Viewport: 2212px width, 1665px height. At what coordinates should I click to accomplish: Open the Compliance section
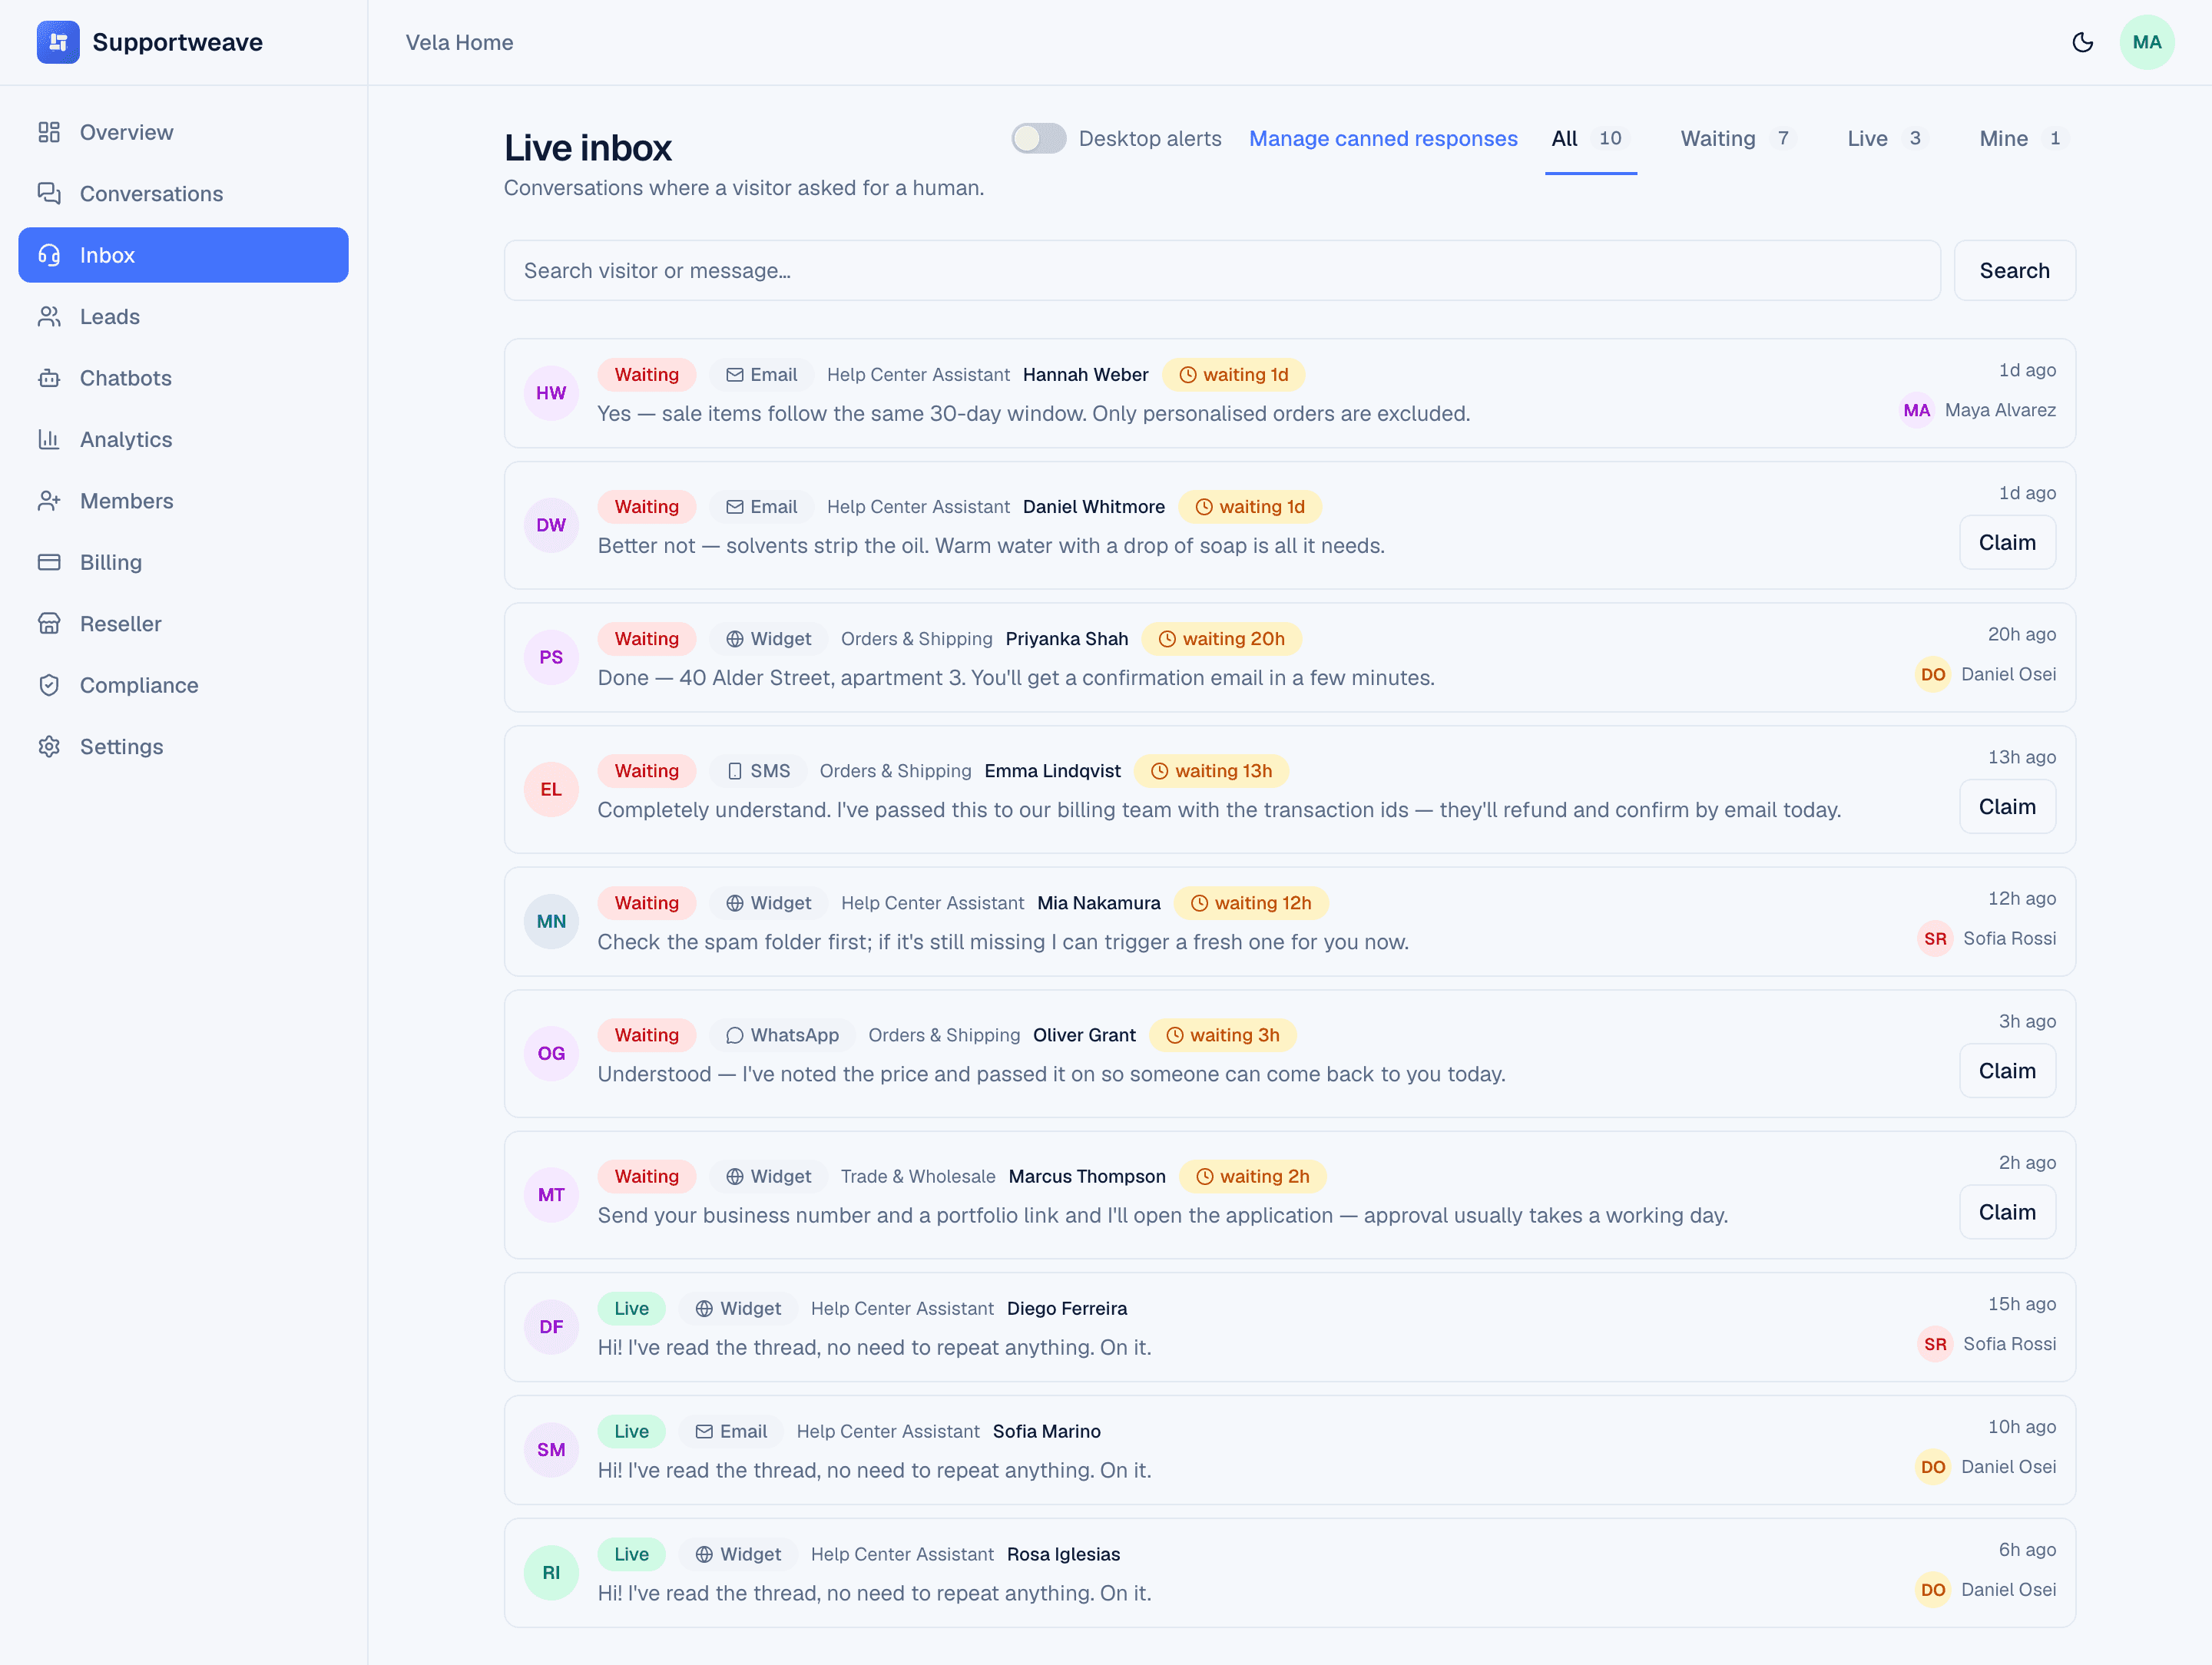pyautogui.click(x=183, y=685)
